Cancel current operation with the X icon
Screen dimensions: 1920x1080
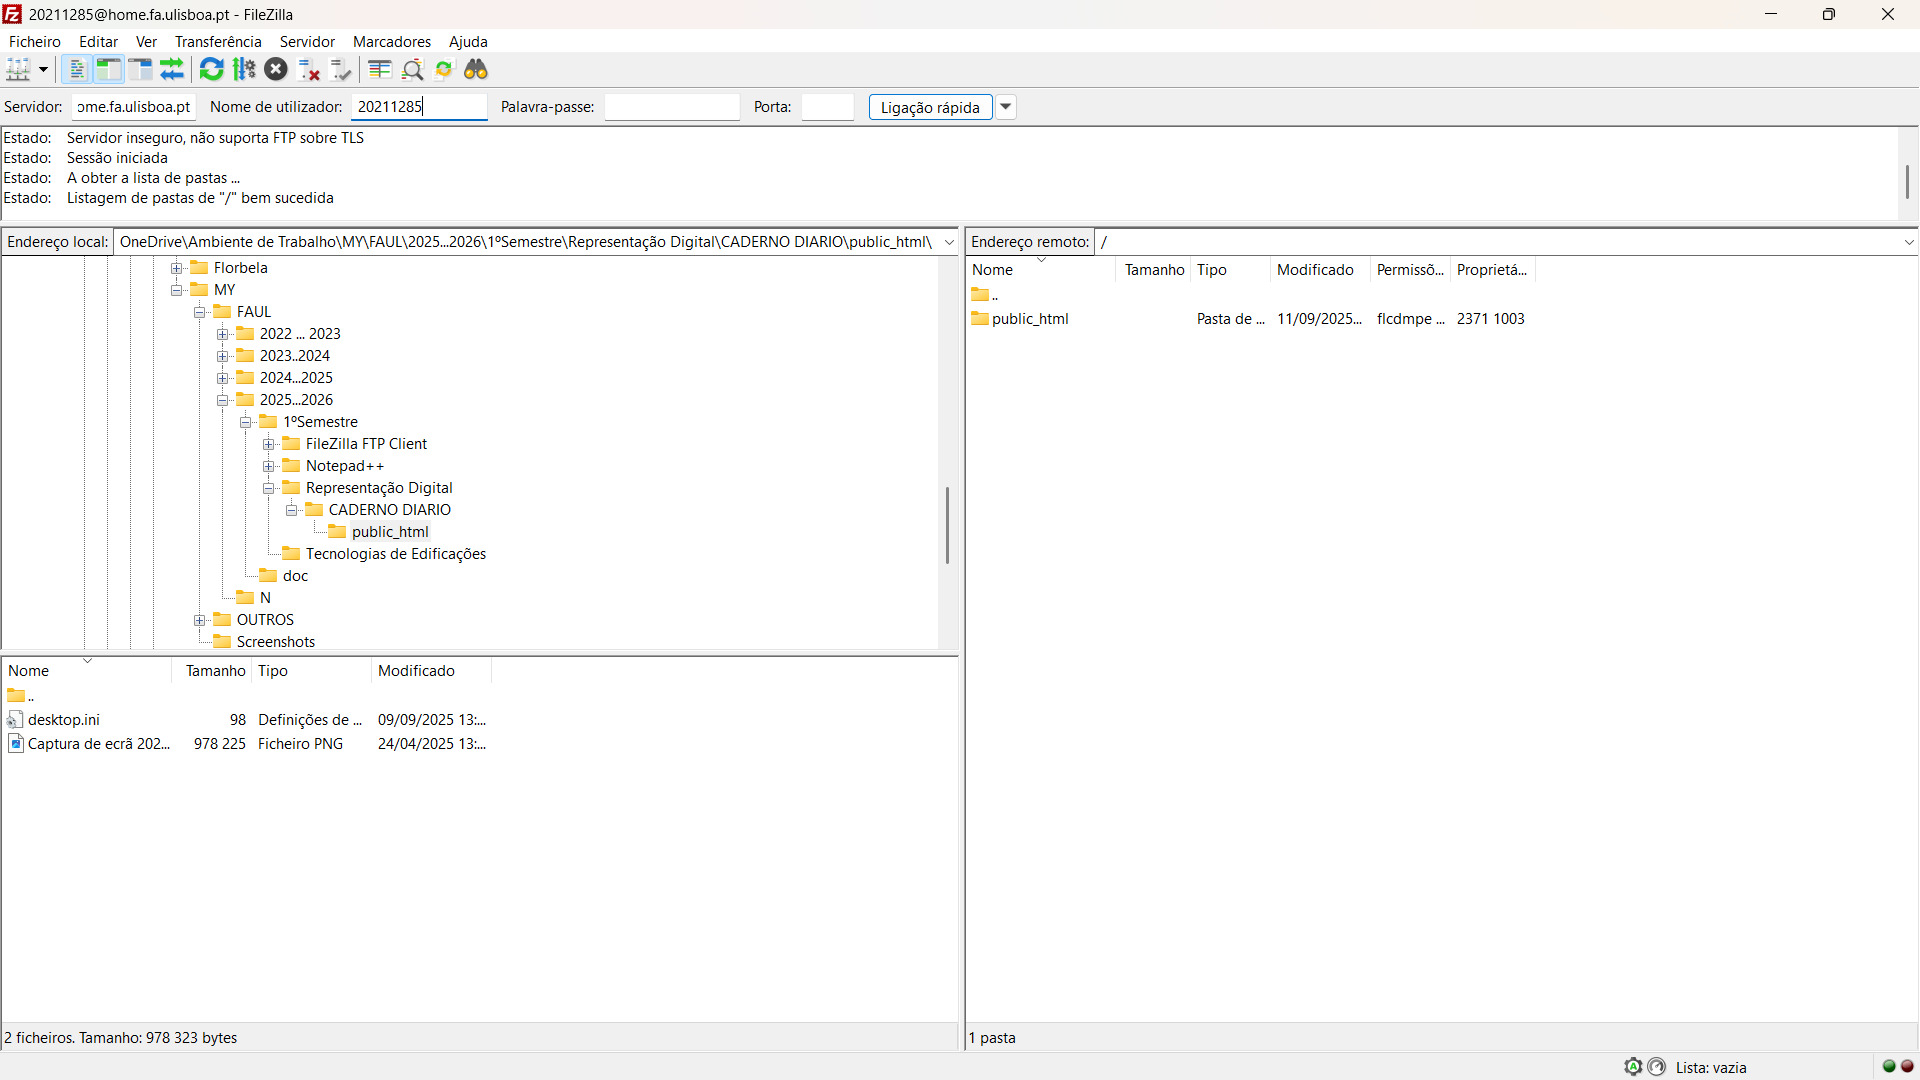pos(277,69)
